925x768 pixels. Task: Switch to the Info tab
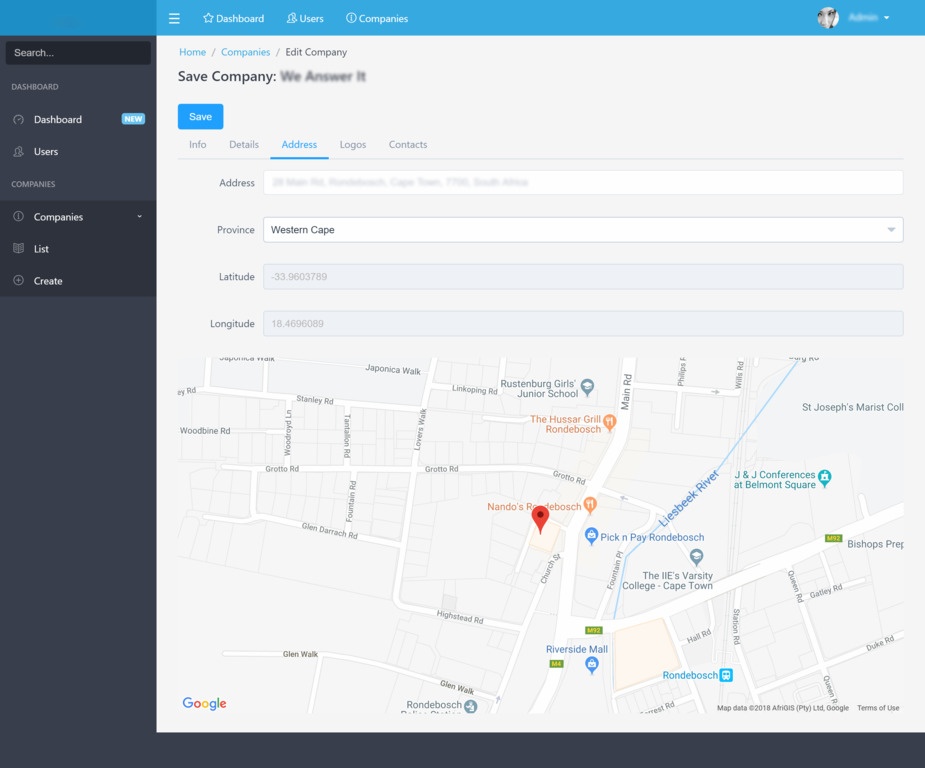point(198,145)
